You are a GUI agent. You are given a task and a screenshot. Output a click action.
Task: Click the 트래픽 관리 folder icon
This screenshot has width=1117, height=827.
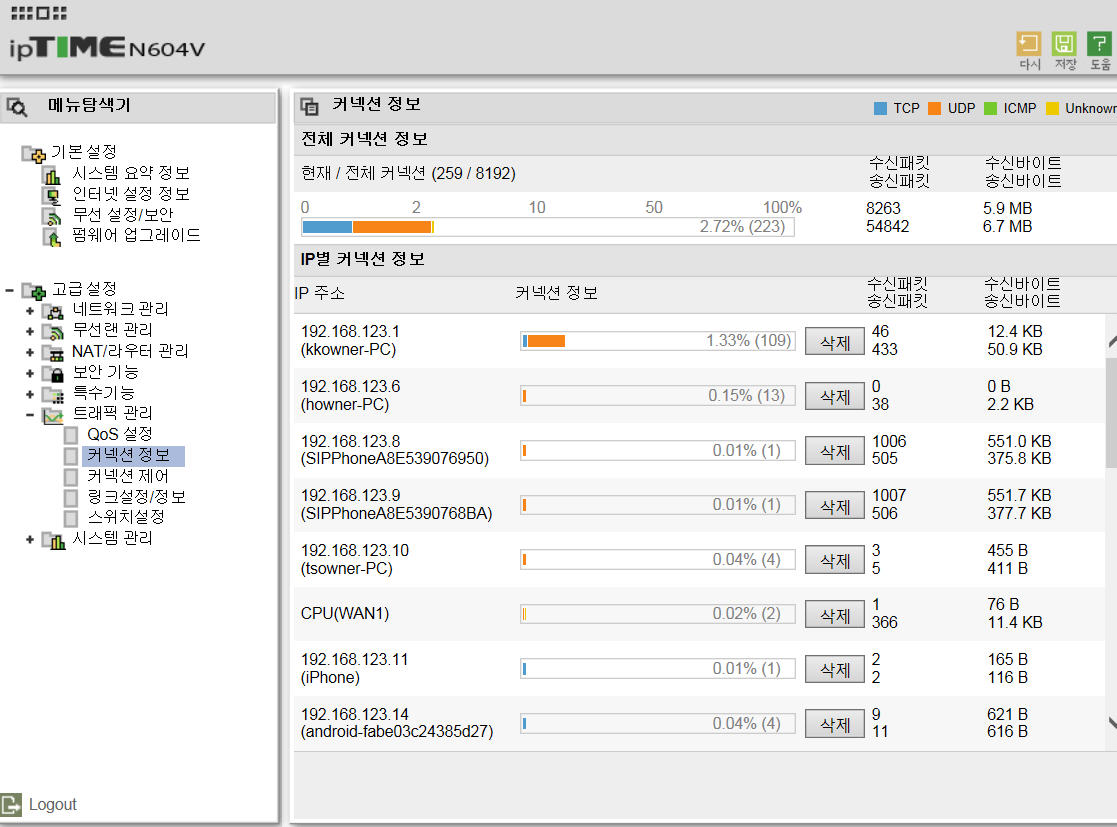pyautogui.click(x=53, y=415)
